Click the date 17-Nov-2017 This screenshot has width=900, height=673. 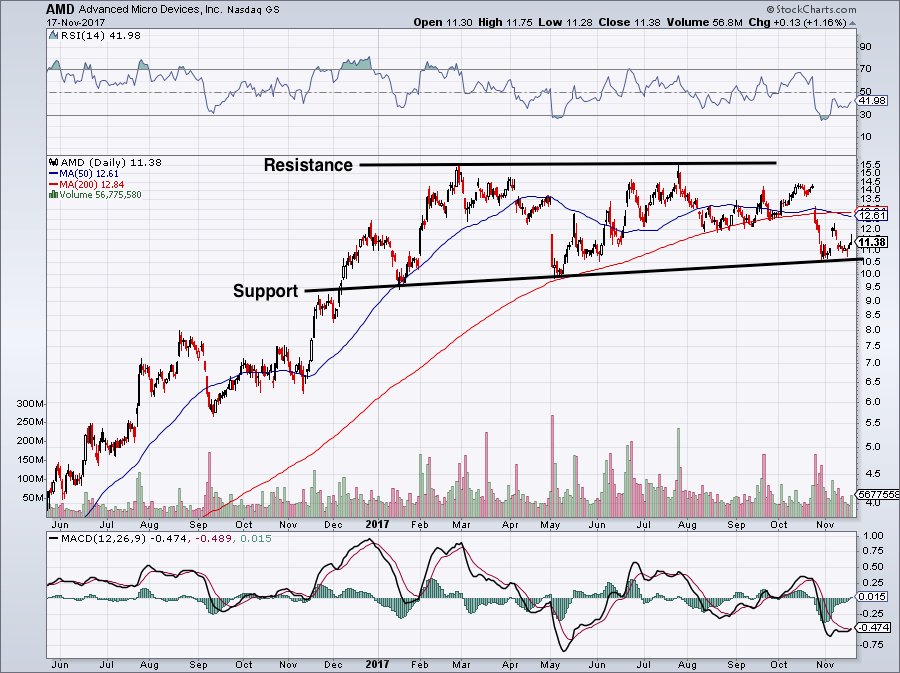click(x=76, y=22)
